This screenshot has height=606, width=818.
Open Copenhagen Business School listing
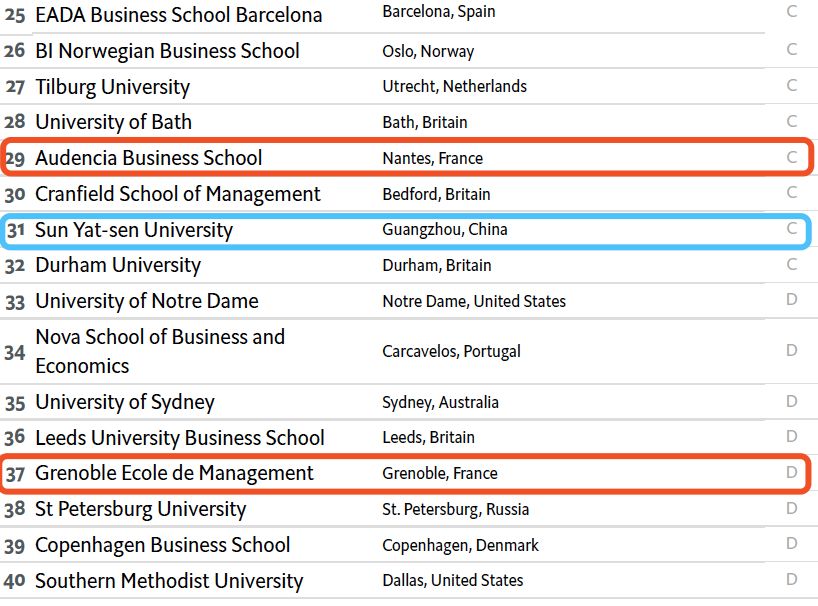(x=162, y=545)
